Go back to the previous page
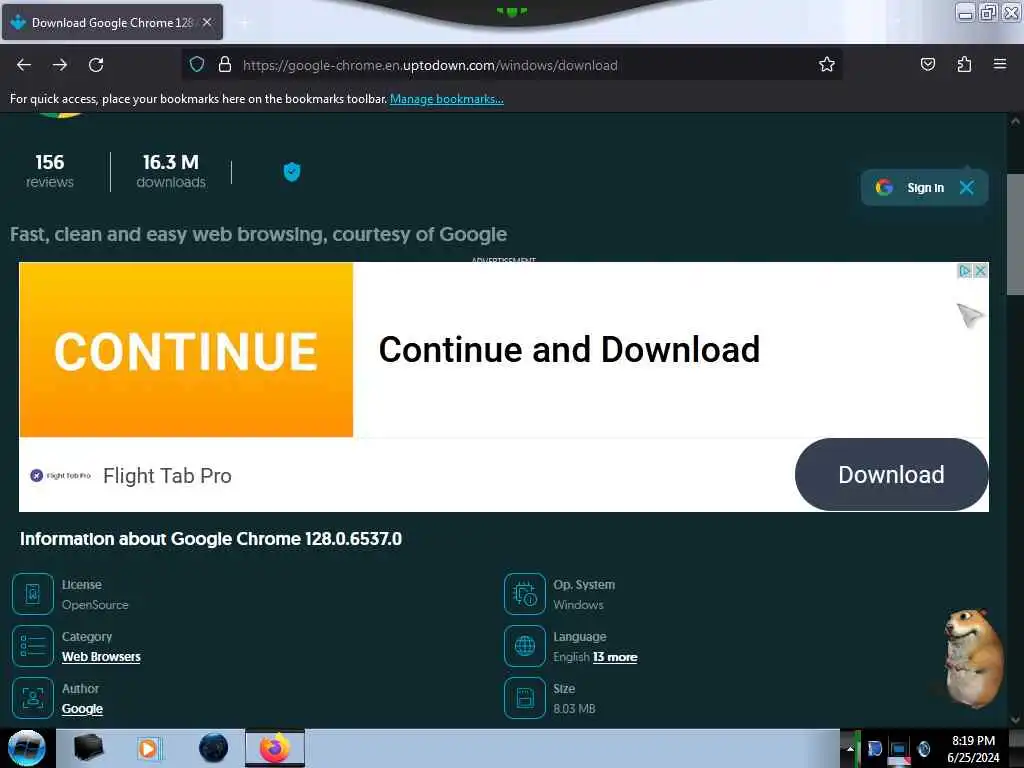The height and width of the screenshot is (768, 1024). [24, 65]
